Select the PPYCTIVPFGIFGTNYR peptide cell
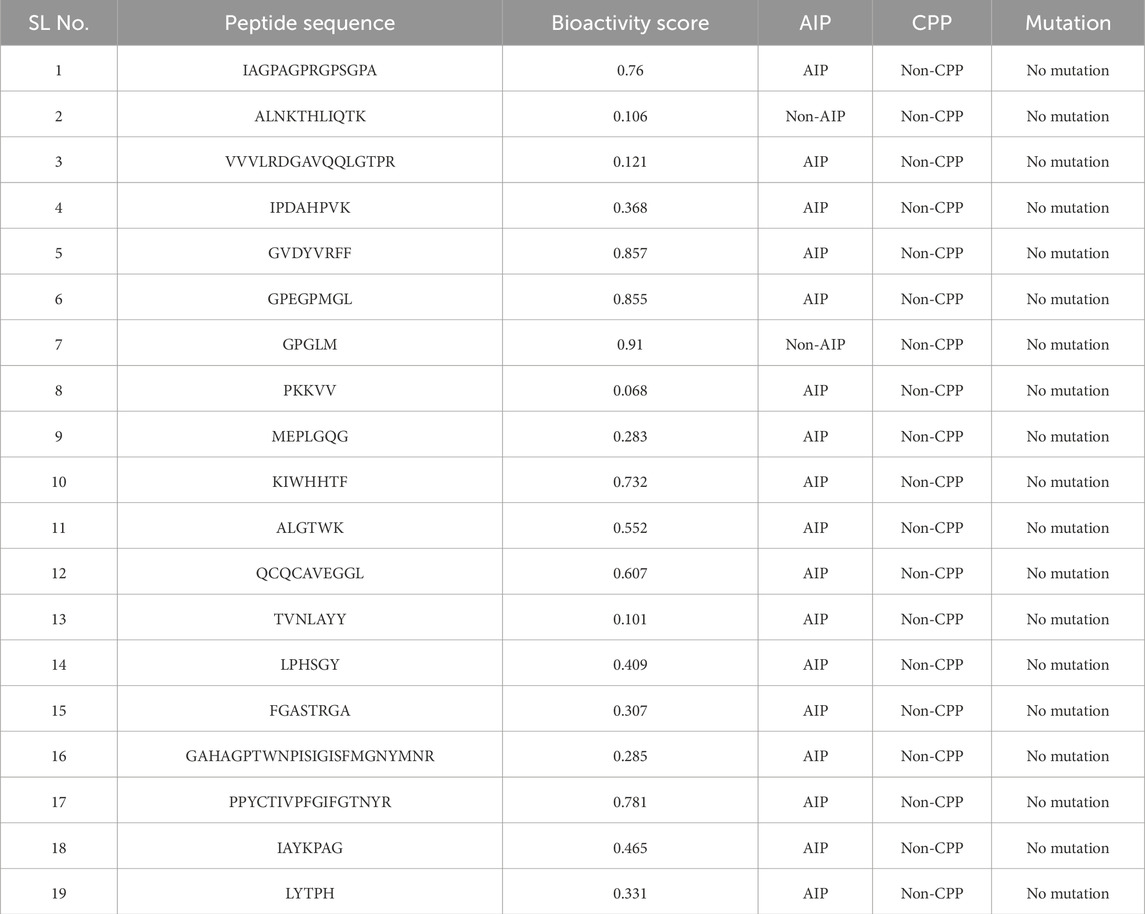 pyautogui.click(x=310, y=803)
